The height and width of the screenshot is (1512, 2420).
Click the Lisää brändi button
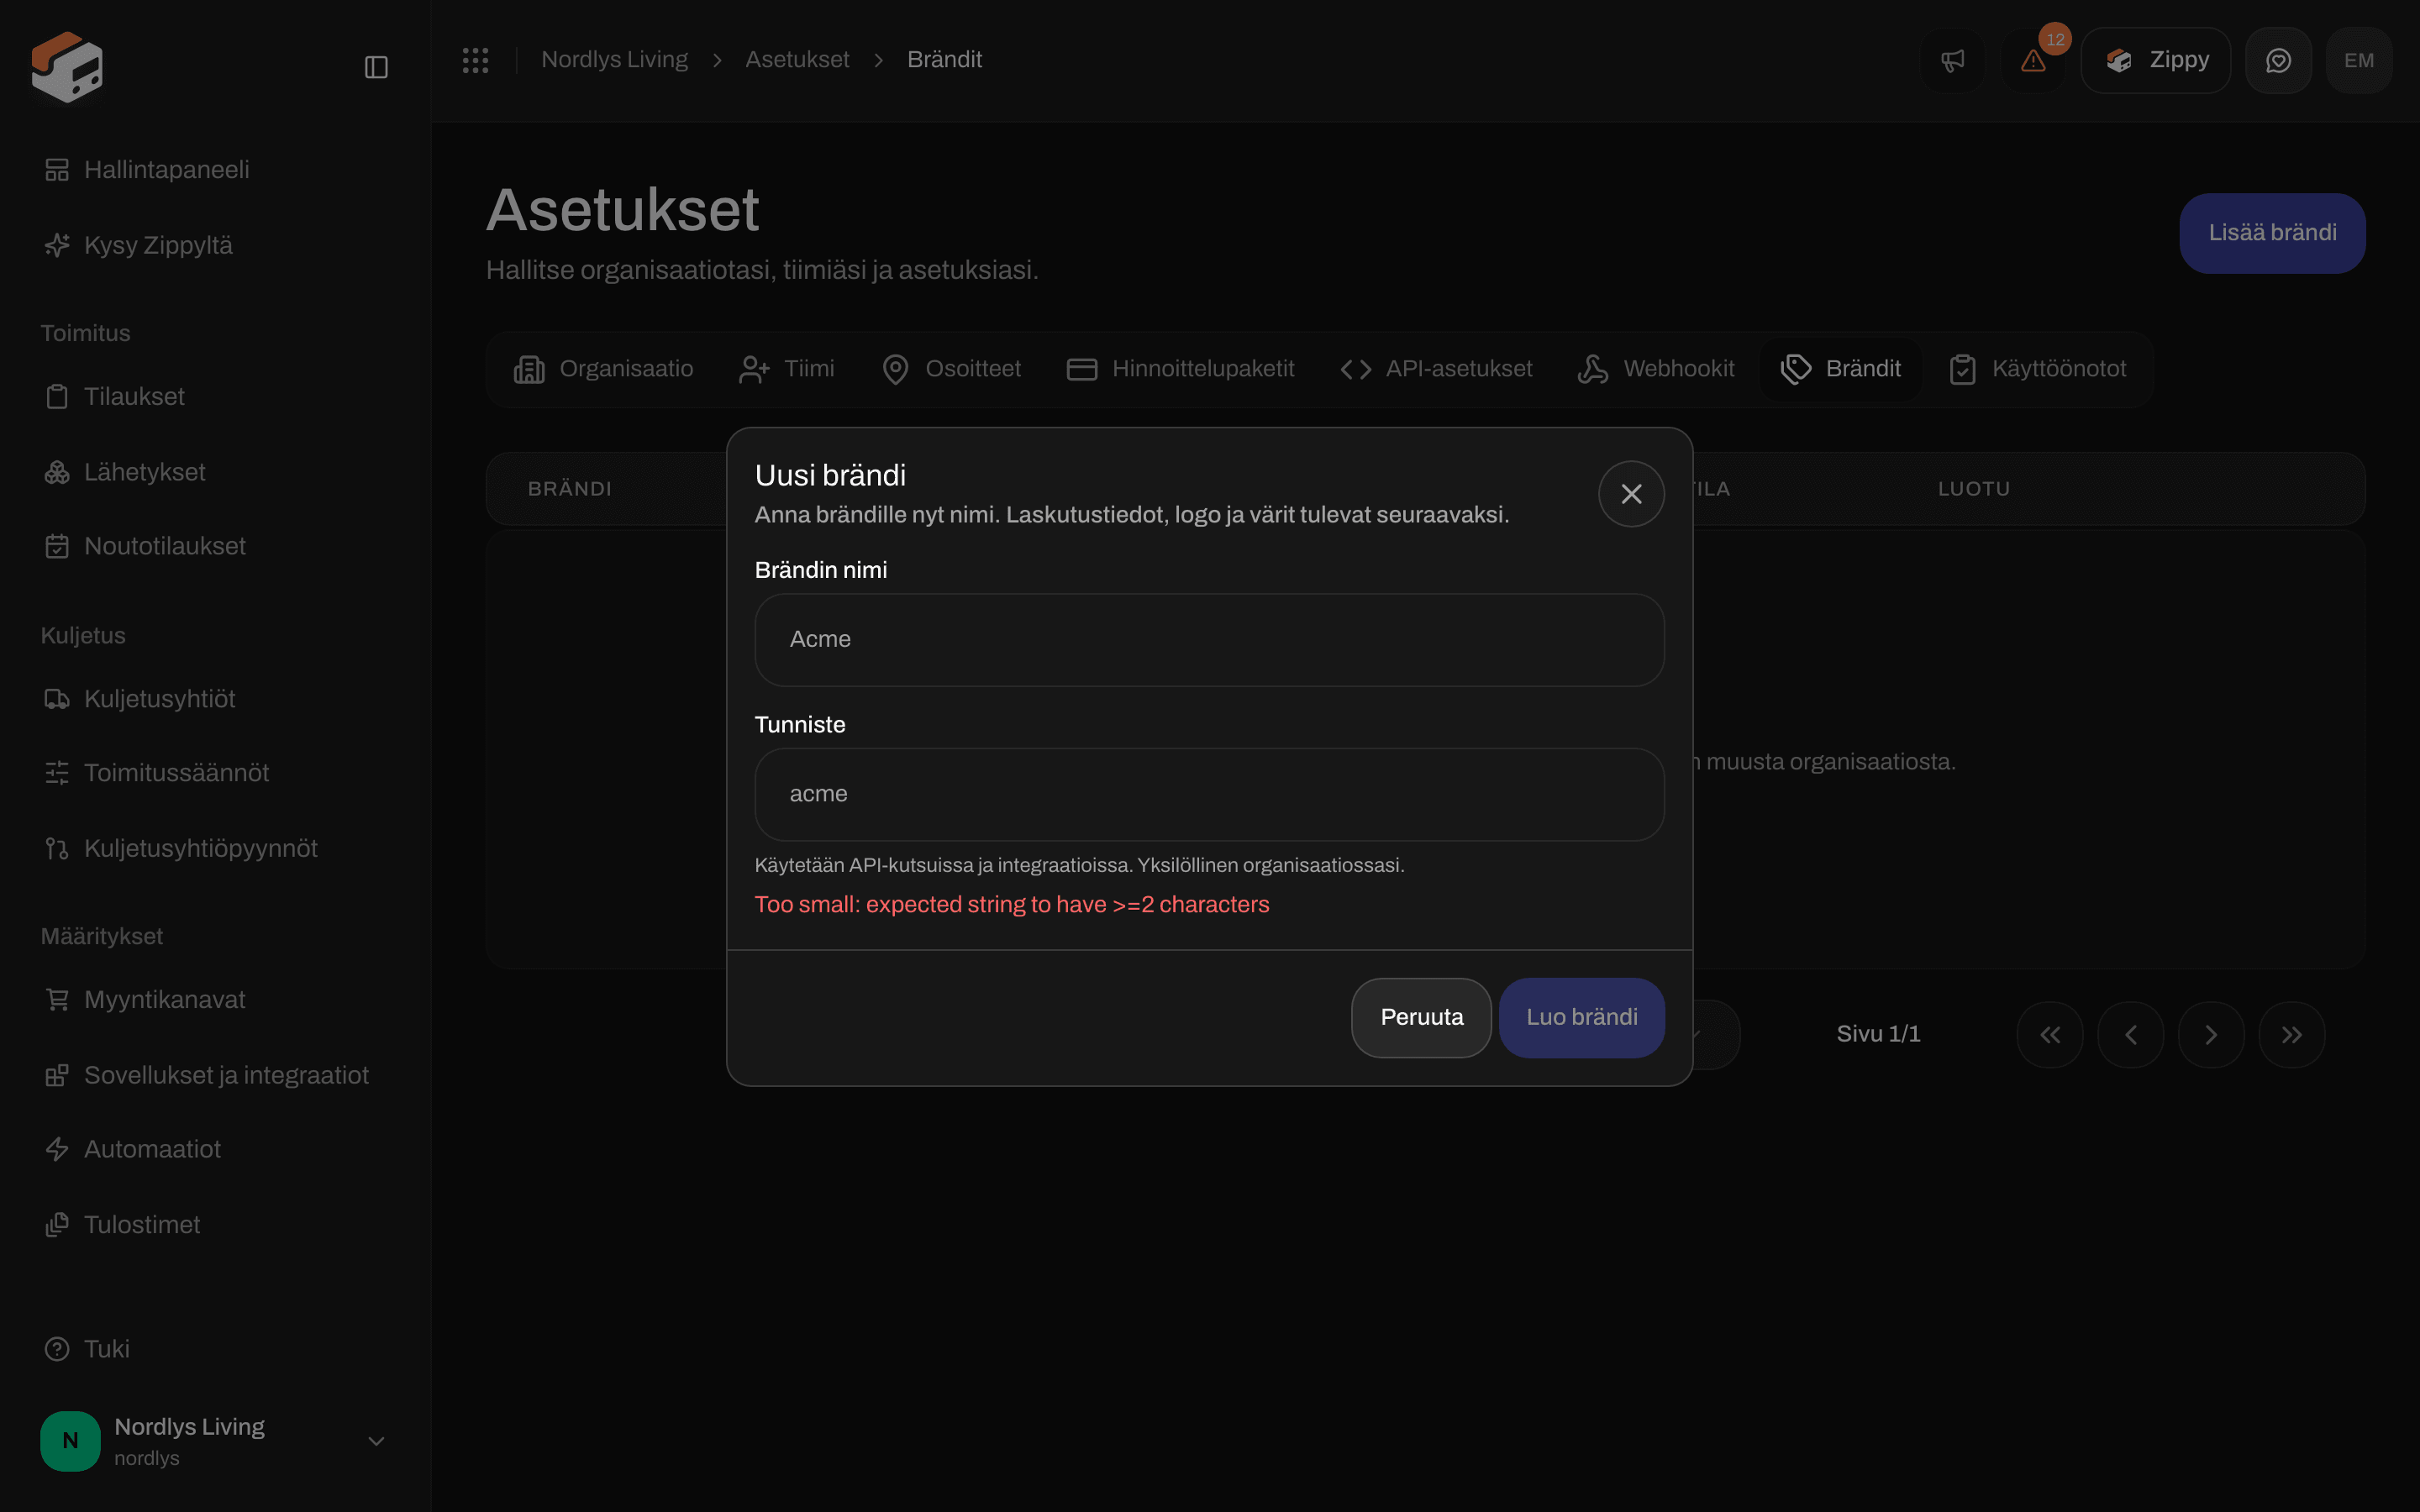point(2272,233)
